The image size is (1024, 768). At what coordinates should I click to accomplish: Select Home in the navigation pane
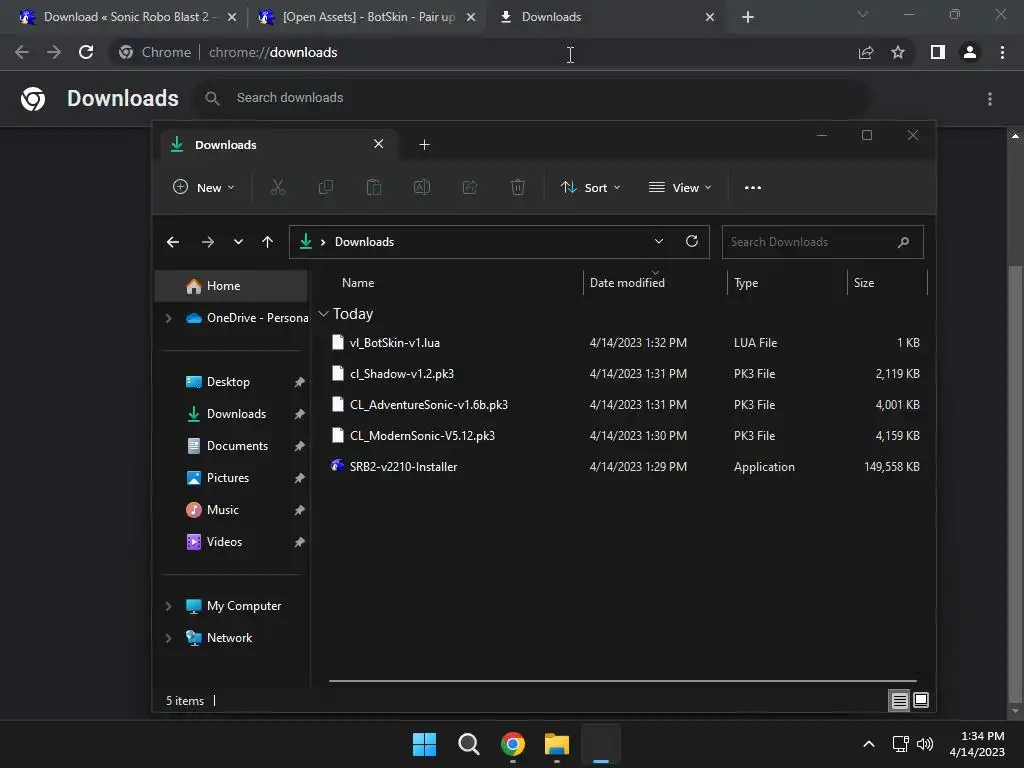231,286
